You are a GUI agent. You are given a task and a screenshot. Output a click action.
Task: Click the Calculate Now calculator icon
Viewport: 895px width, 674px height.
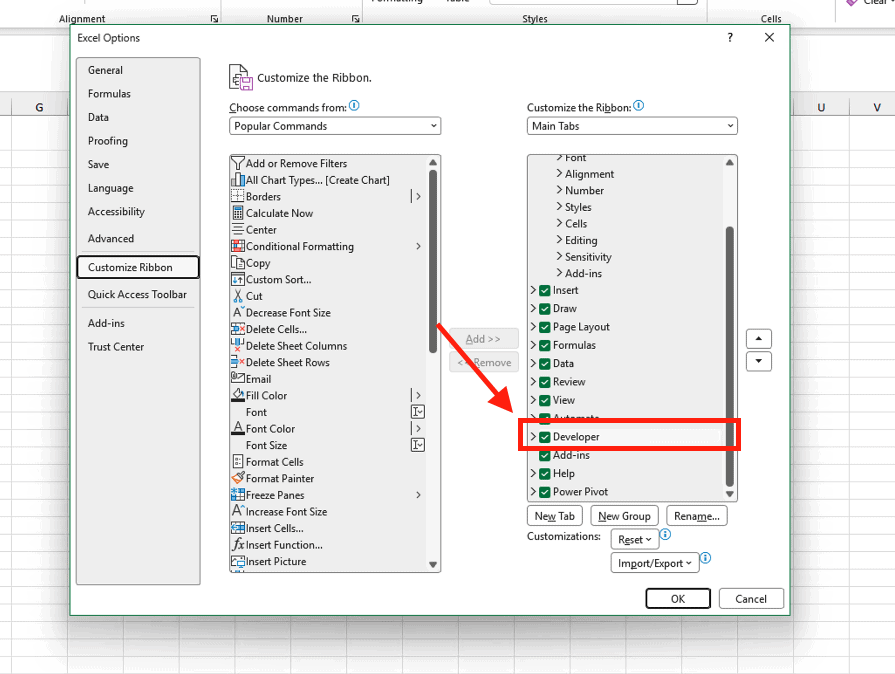238,213
